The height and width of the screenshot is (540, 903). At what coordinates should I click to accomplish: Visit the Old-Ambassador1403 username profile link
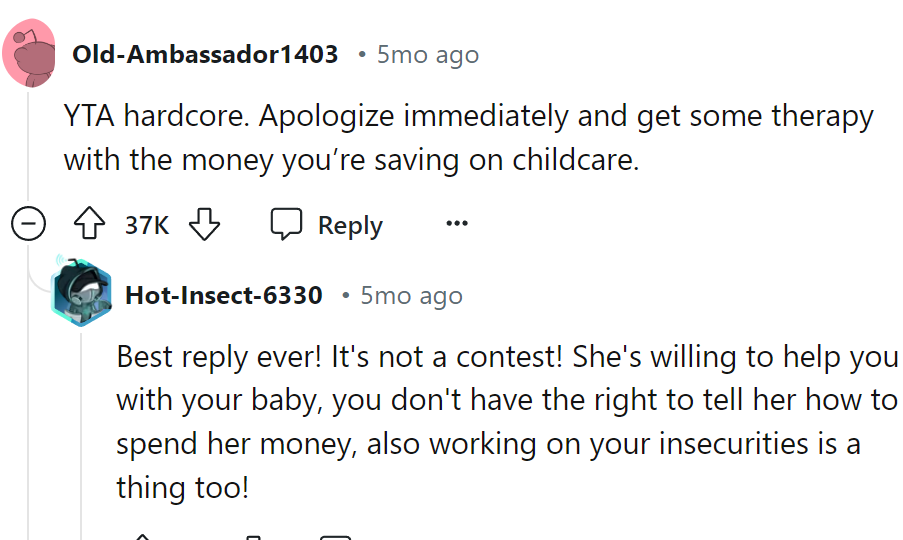[x=205, y=54]
